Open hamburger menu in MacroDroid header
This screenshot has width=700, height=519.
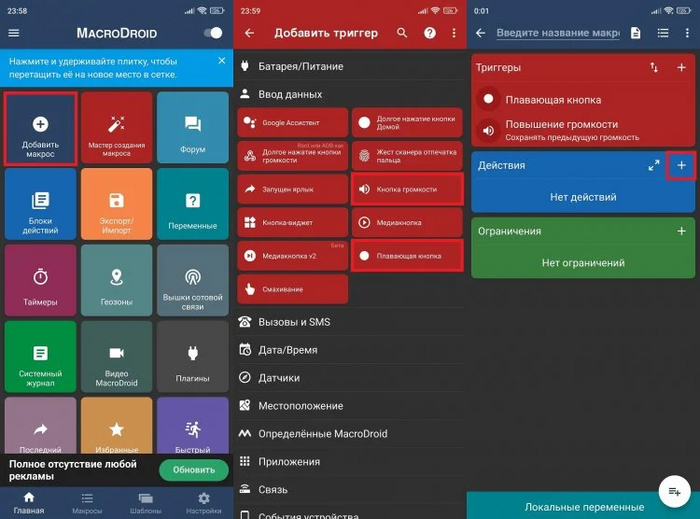14,33
